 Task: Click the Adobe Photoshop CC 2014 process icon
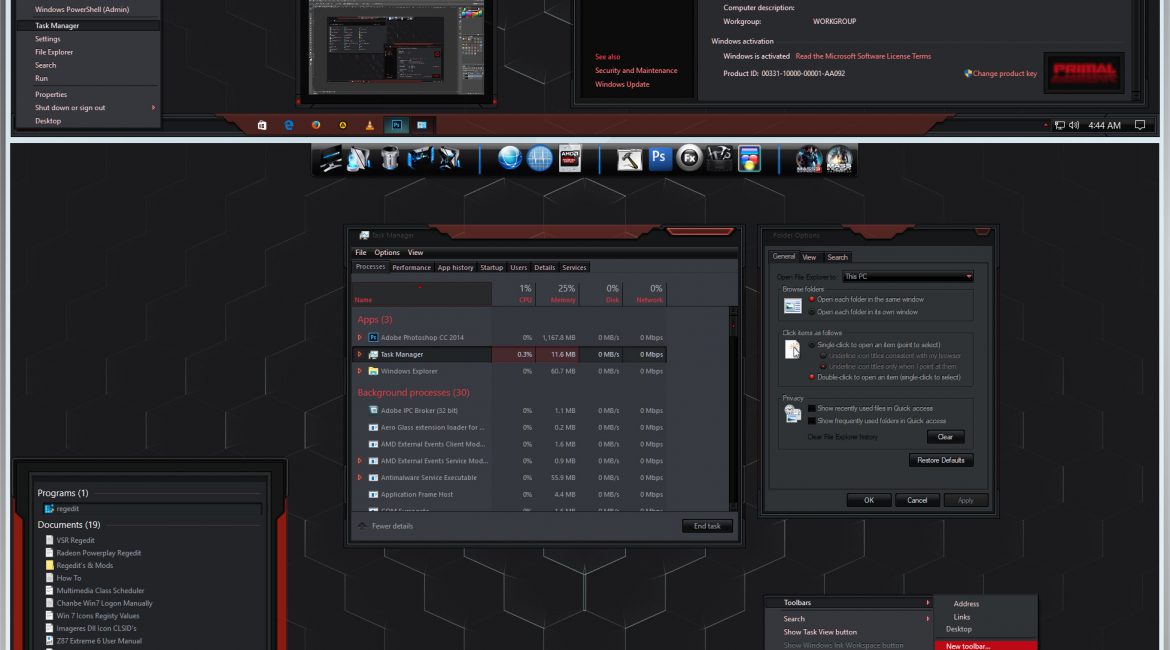pos(373,337)
